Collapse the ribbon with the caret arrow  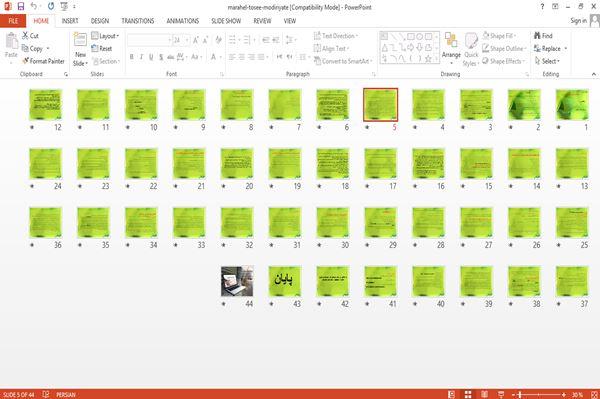click(593, 74)
